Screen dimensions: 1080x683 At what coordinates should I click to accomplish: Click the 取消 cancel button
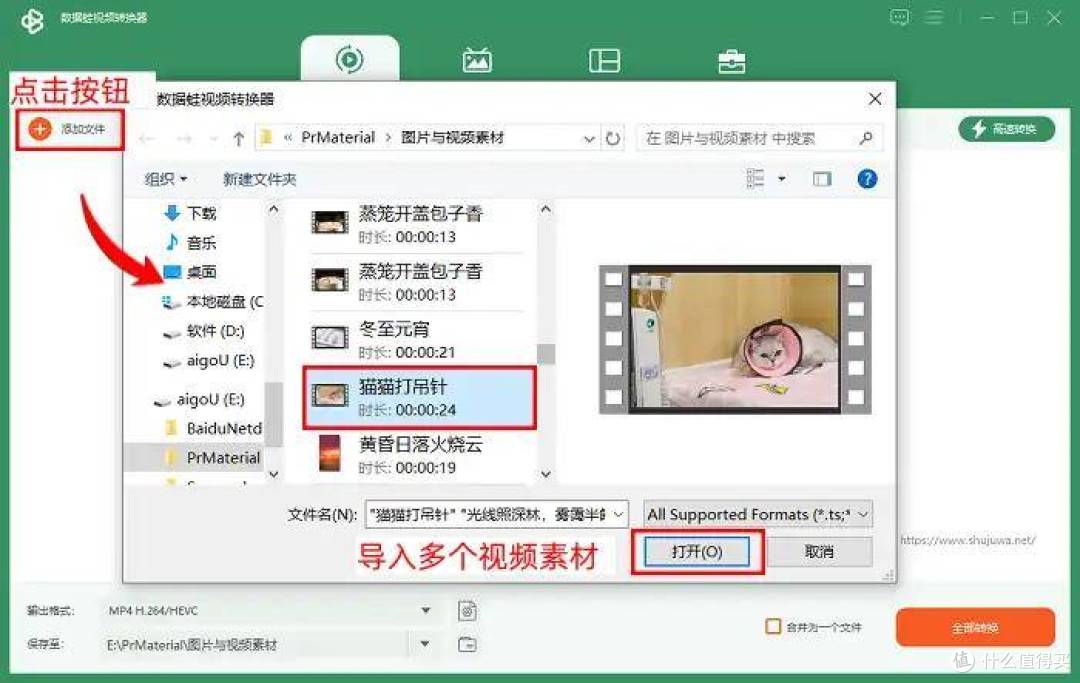click(x=819, y=551)
